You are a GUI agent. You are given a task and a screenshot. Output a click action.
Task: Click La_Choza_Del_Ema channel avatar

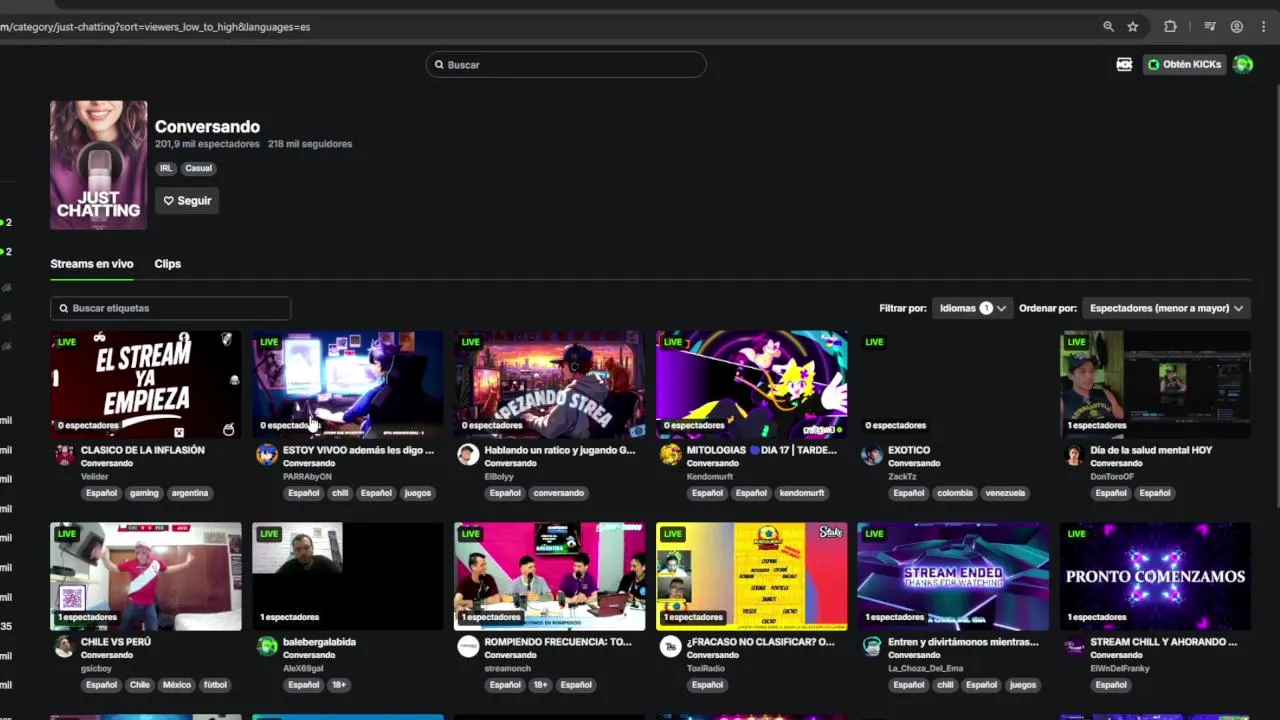pos(872,647)
